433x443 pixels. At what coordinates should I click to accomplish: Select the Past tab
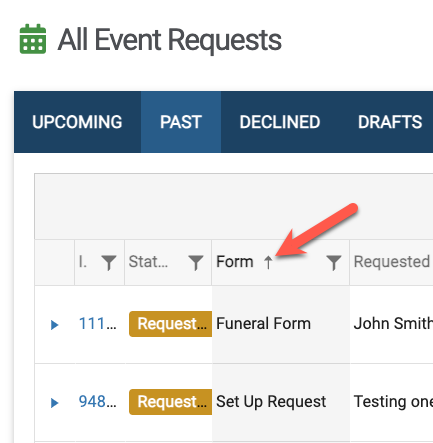pos(181,122)
